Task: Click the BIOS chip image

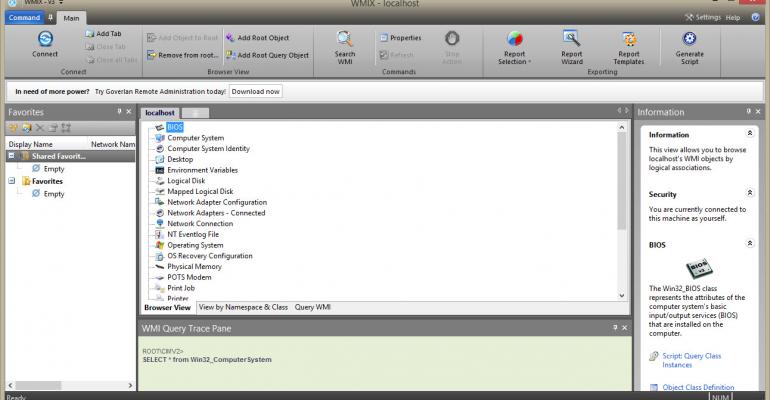Action: click(x=699, y=268)
